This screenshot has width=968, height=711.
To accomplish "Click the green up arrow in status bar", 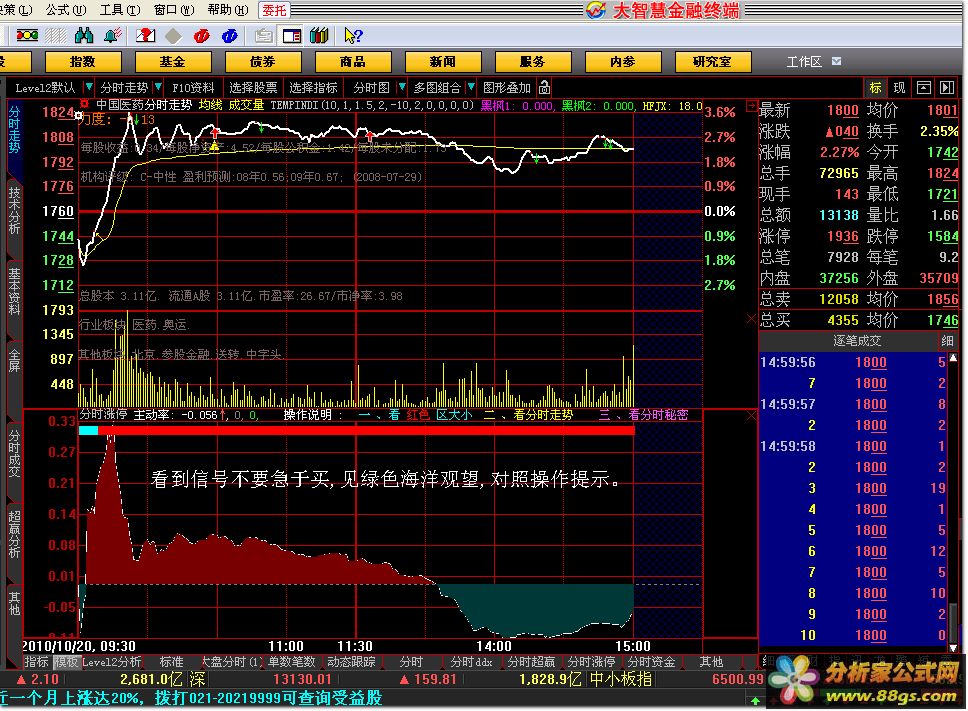I will click(x=755, y=701).
